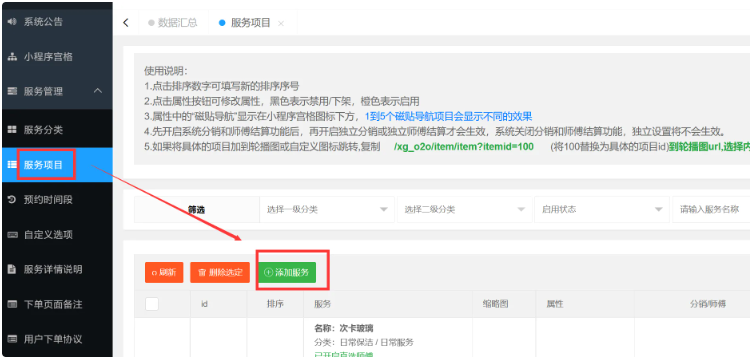Click the 预约时间段 history icon
Screen dimensions: 750x364
(12, 199)
